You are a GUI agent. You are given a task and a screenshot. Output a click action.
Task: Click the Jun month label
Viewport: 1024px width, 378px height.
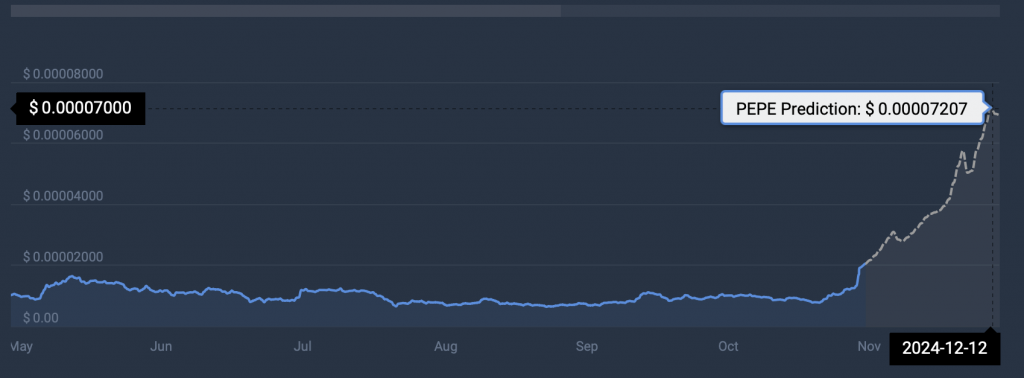[x=161, y=347]
